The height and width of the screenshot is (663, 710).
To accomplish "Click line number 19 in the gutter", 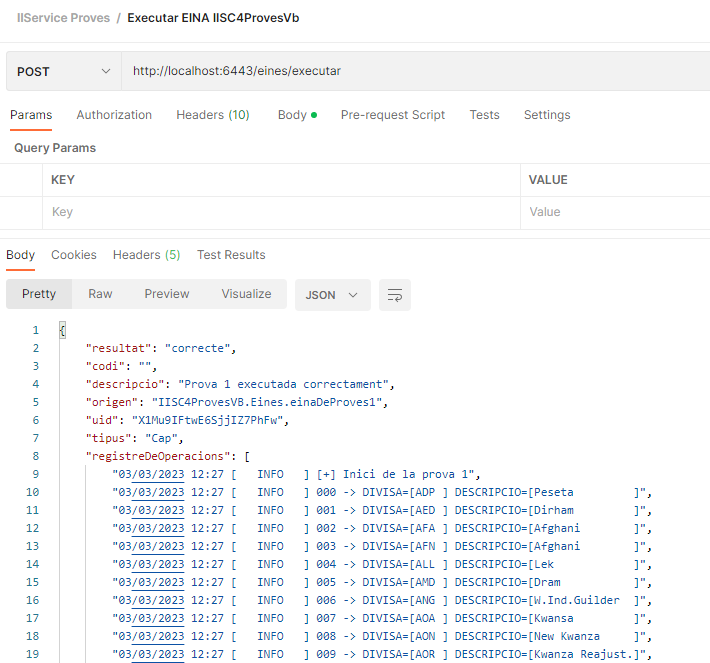I will coord(33,654).
